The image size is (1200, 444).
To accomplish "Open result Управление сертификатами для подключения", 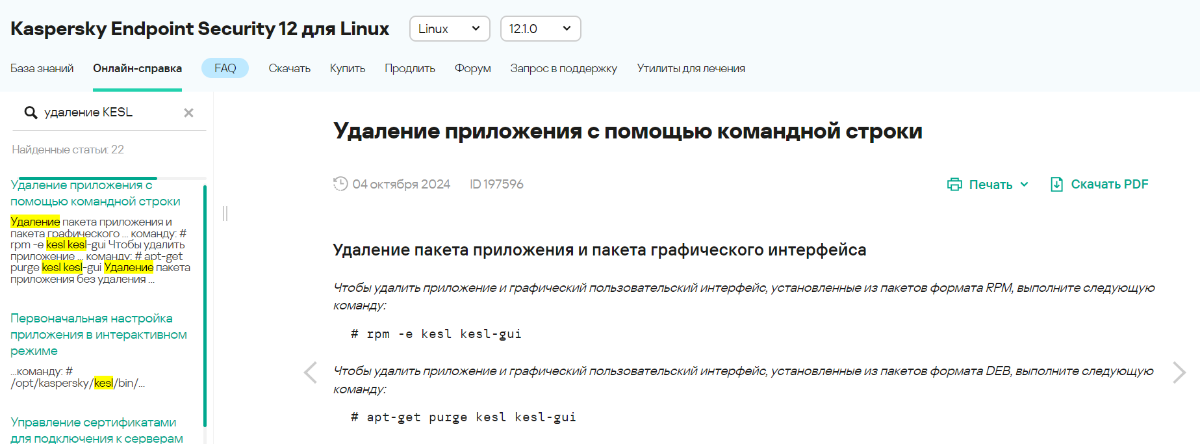I will tap(97, 429).
